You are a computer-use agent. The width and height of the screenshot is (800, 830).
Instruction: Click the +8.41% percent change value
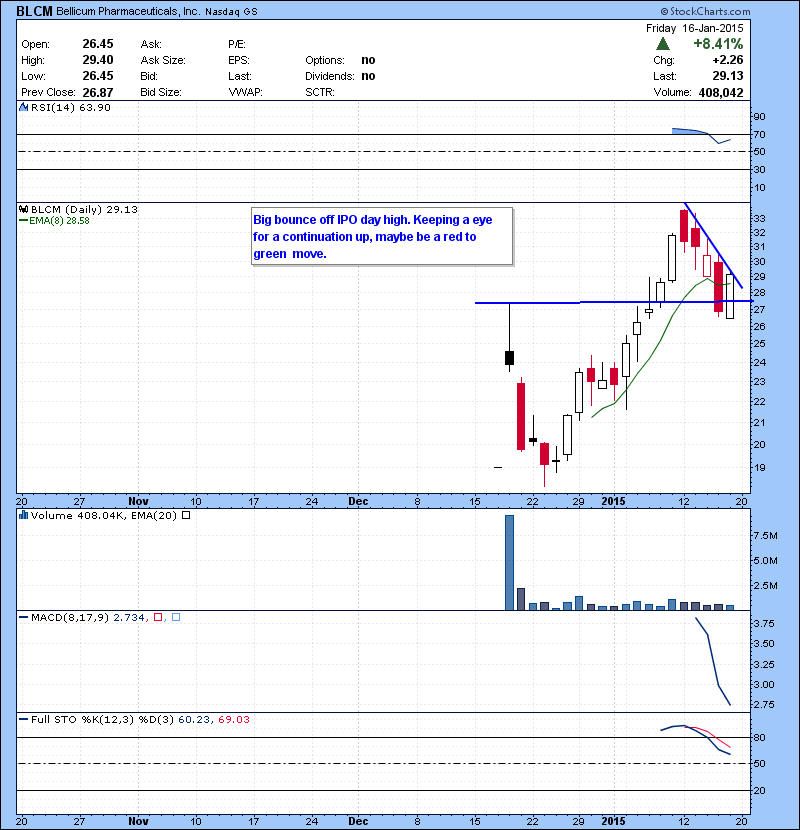pyautogui.click(x=718, y=43)
